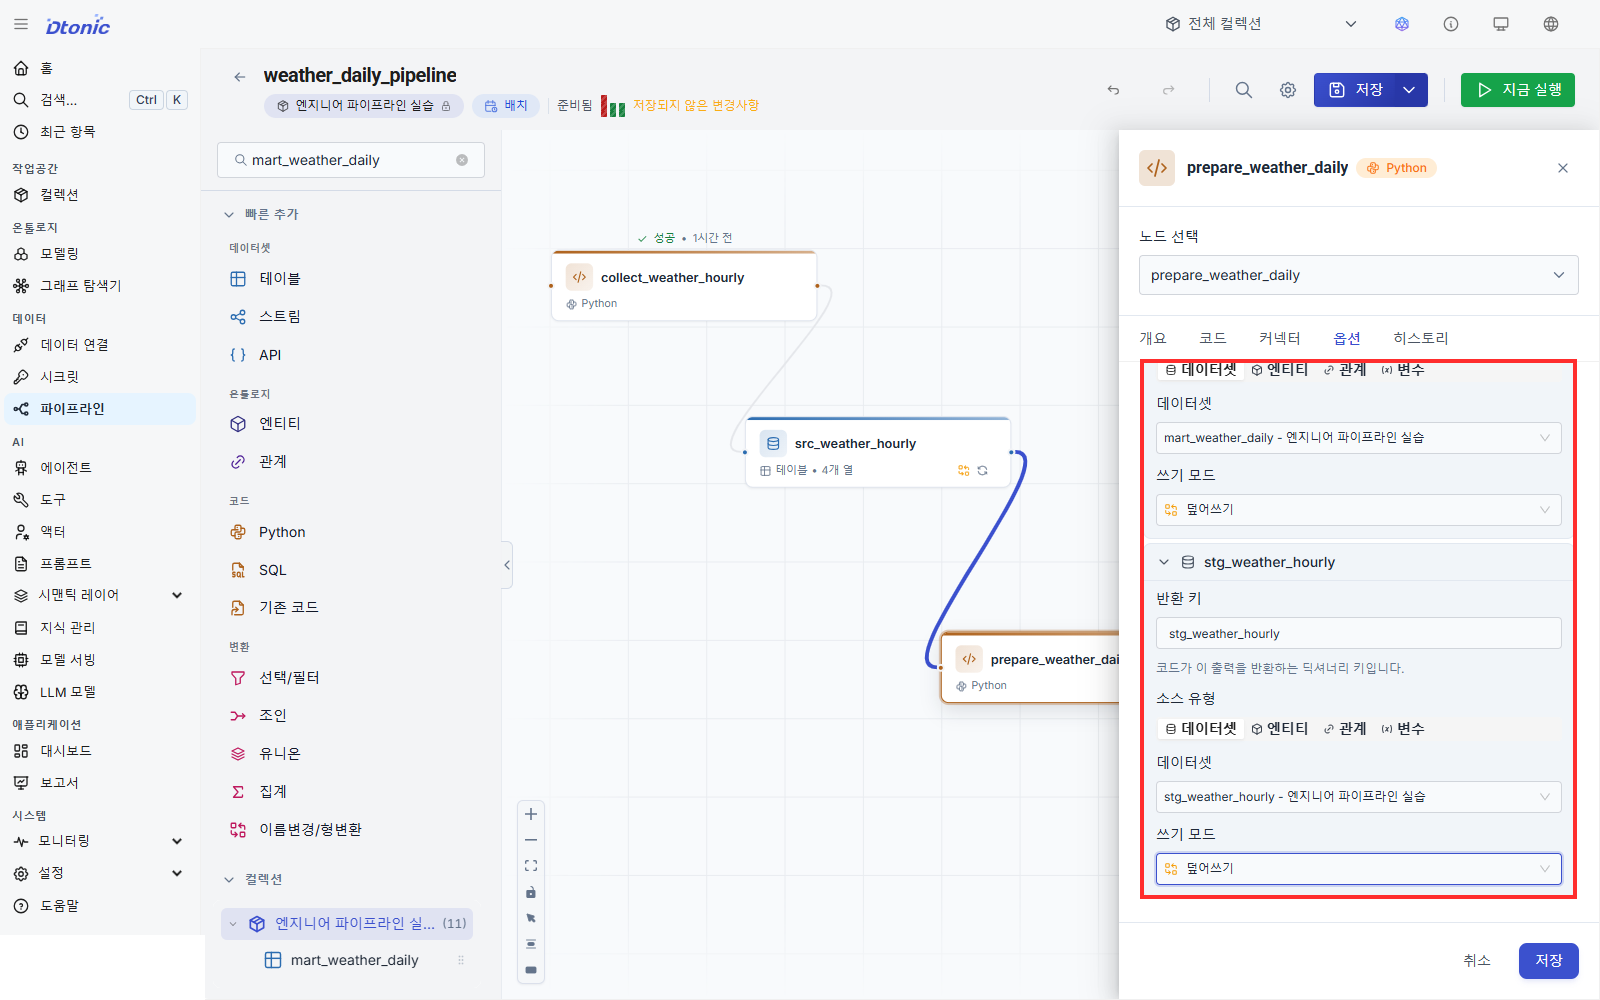Open the bottom 쓰기 모드 덮어쓰기 dropdown
1600x1000 pixels.
click(x=1358, y=869)
